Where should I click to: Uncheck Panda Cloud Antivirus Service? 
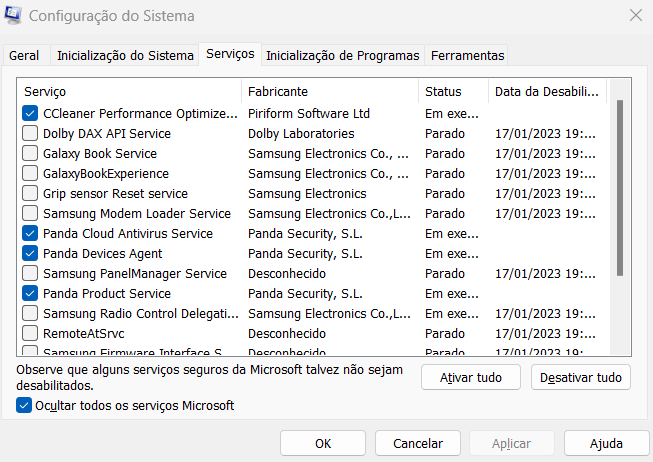click(30, 234)
